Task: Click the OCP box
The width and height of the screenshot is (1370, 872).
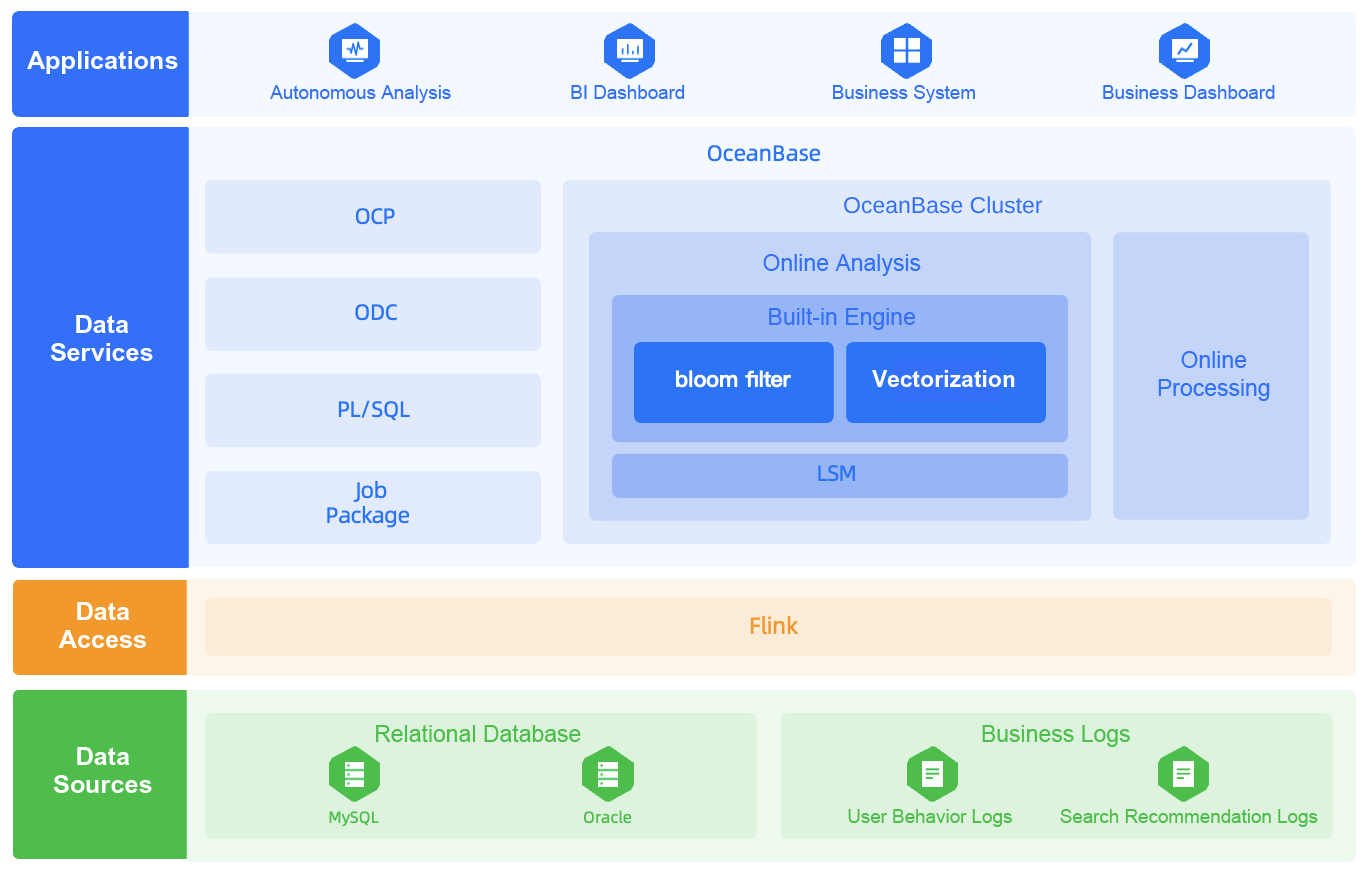Action: 373,217
